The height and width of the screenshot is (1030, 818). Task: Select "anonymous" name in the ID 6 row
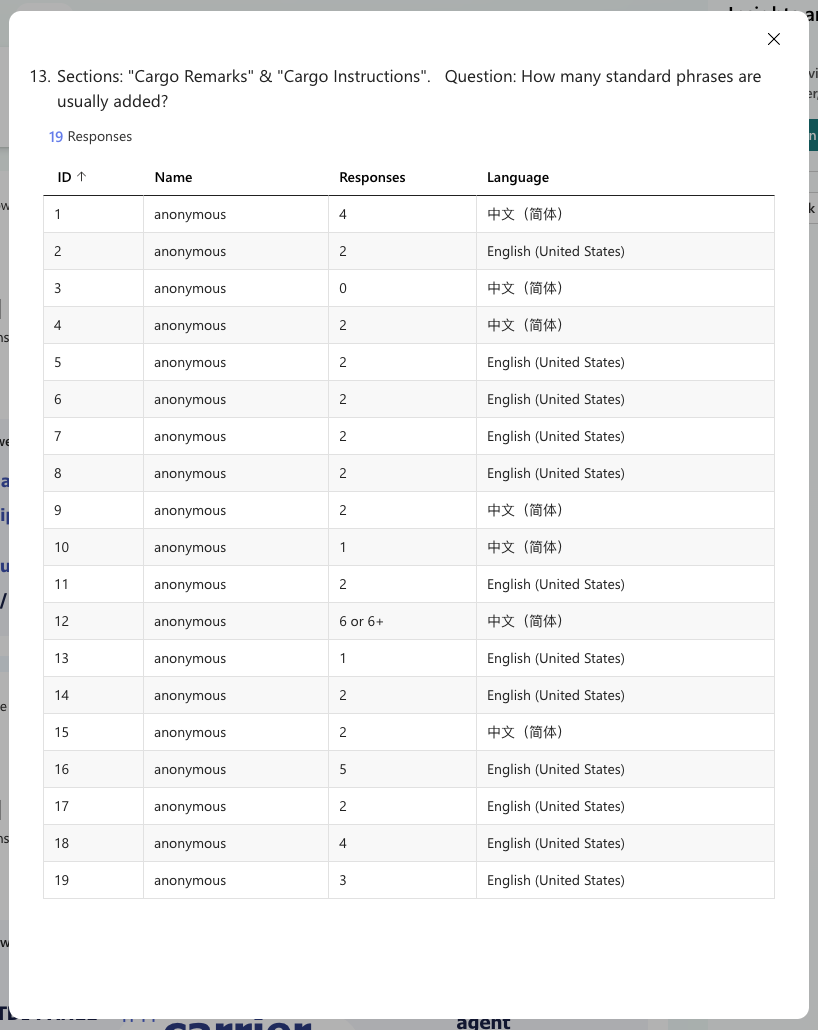coord(190,400)
